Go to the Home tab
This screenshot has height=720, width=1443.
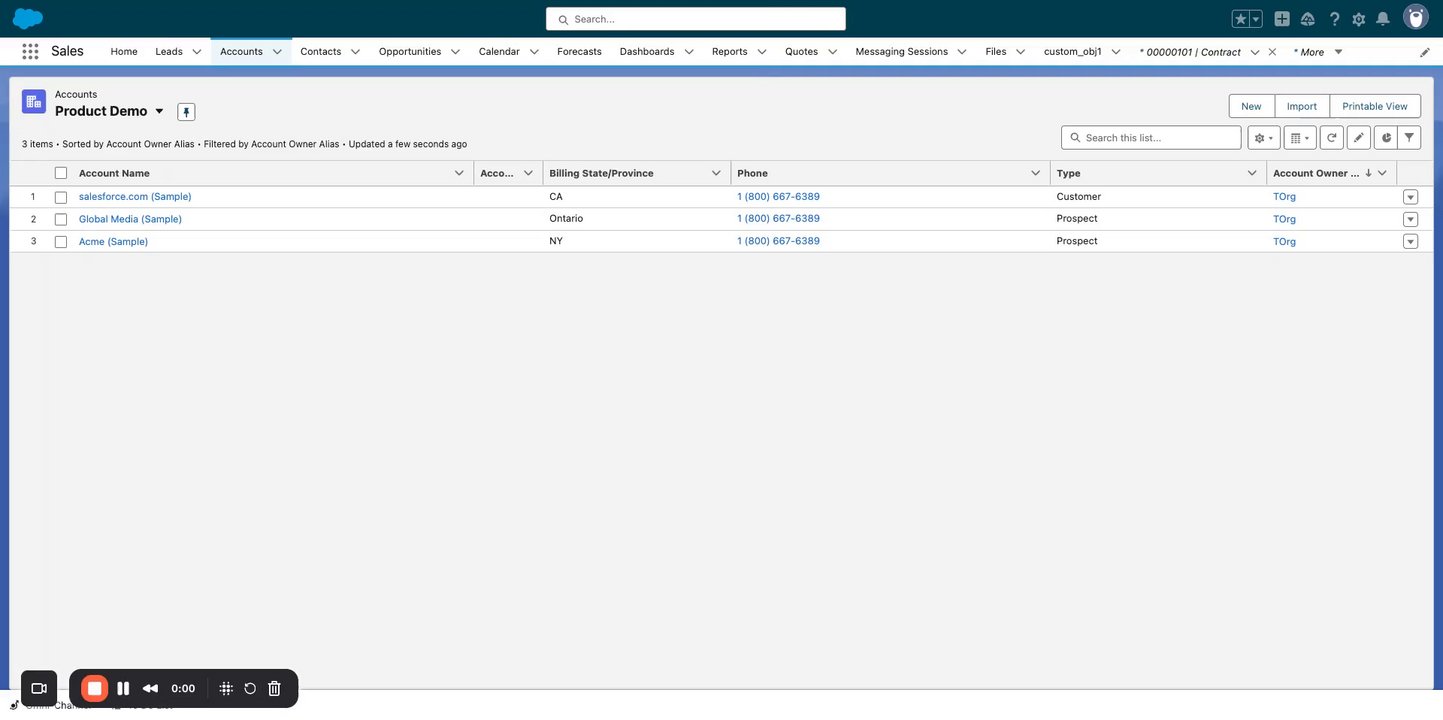click(124, 51)
